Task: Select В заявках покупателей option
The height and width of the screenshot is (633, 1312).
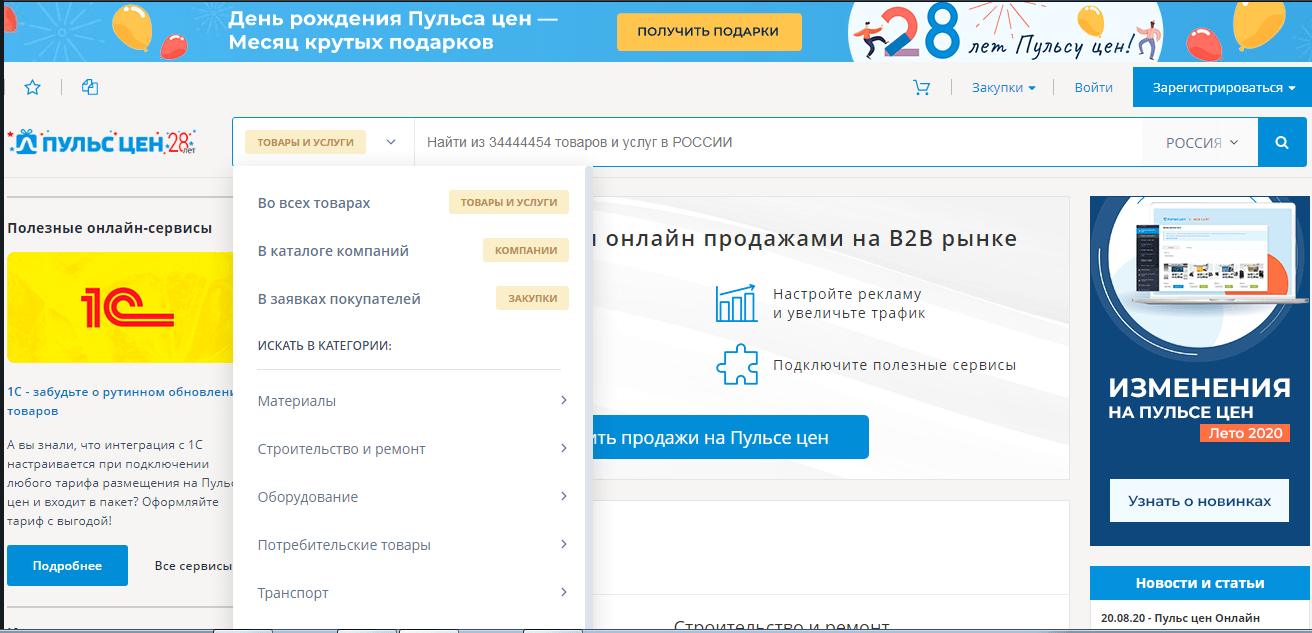Action: (411, 299)
